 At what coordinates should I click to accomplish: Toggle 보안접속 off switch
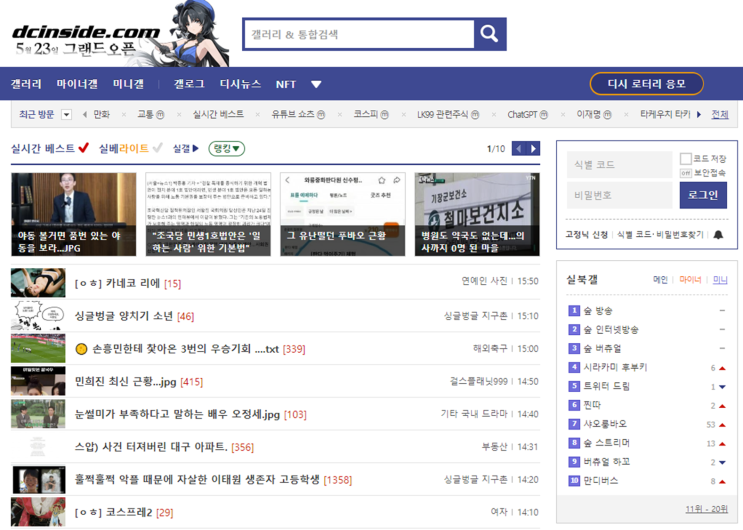686,173
